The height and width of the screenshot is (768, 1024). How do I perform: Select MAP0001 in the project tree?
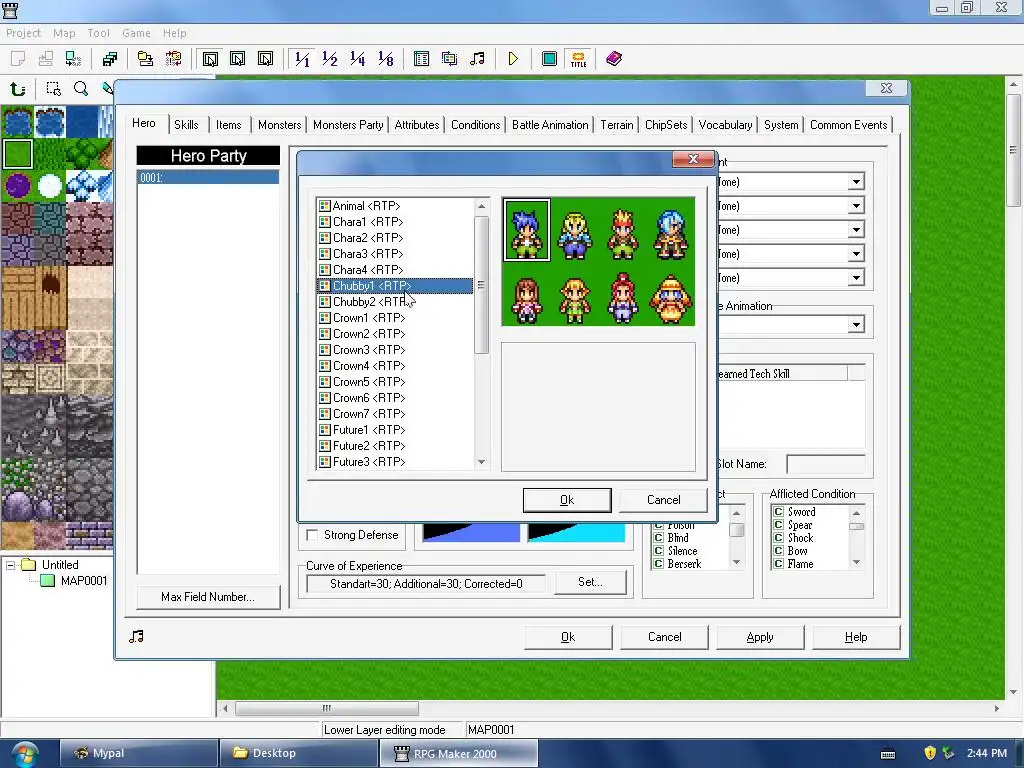coord(83,581)
